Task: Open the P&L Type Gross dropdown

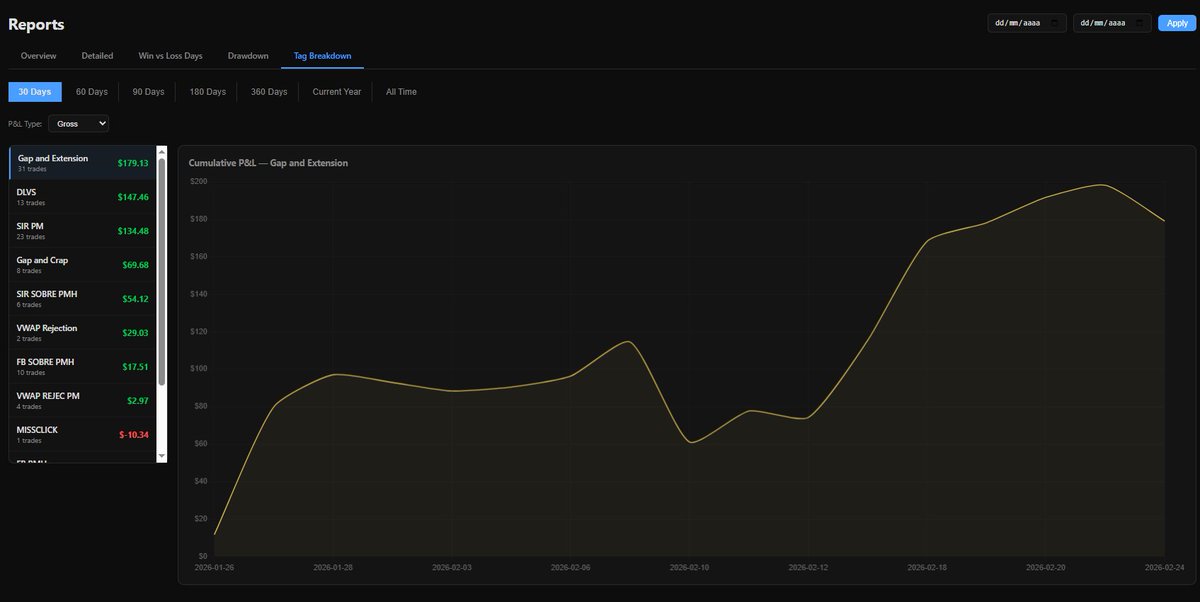Action: (78, 124)
